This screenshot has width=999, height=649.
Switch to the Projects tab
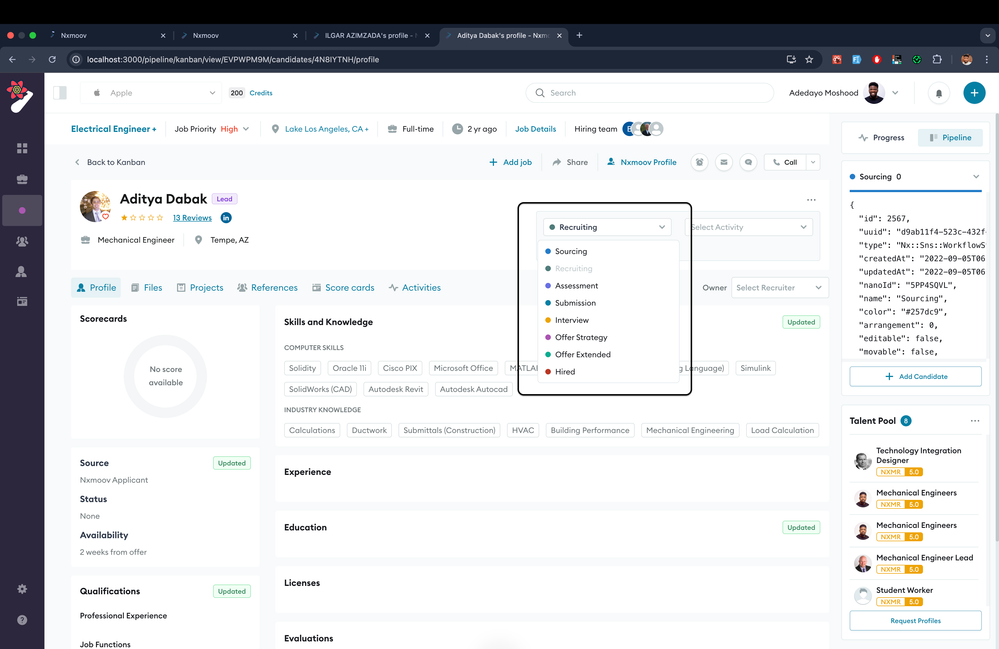pyautogui.click(x=200, y=288)
